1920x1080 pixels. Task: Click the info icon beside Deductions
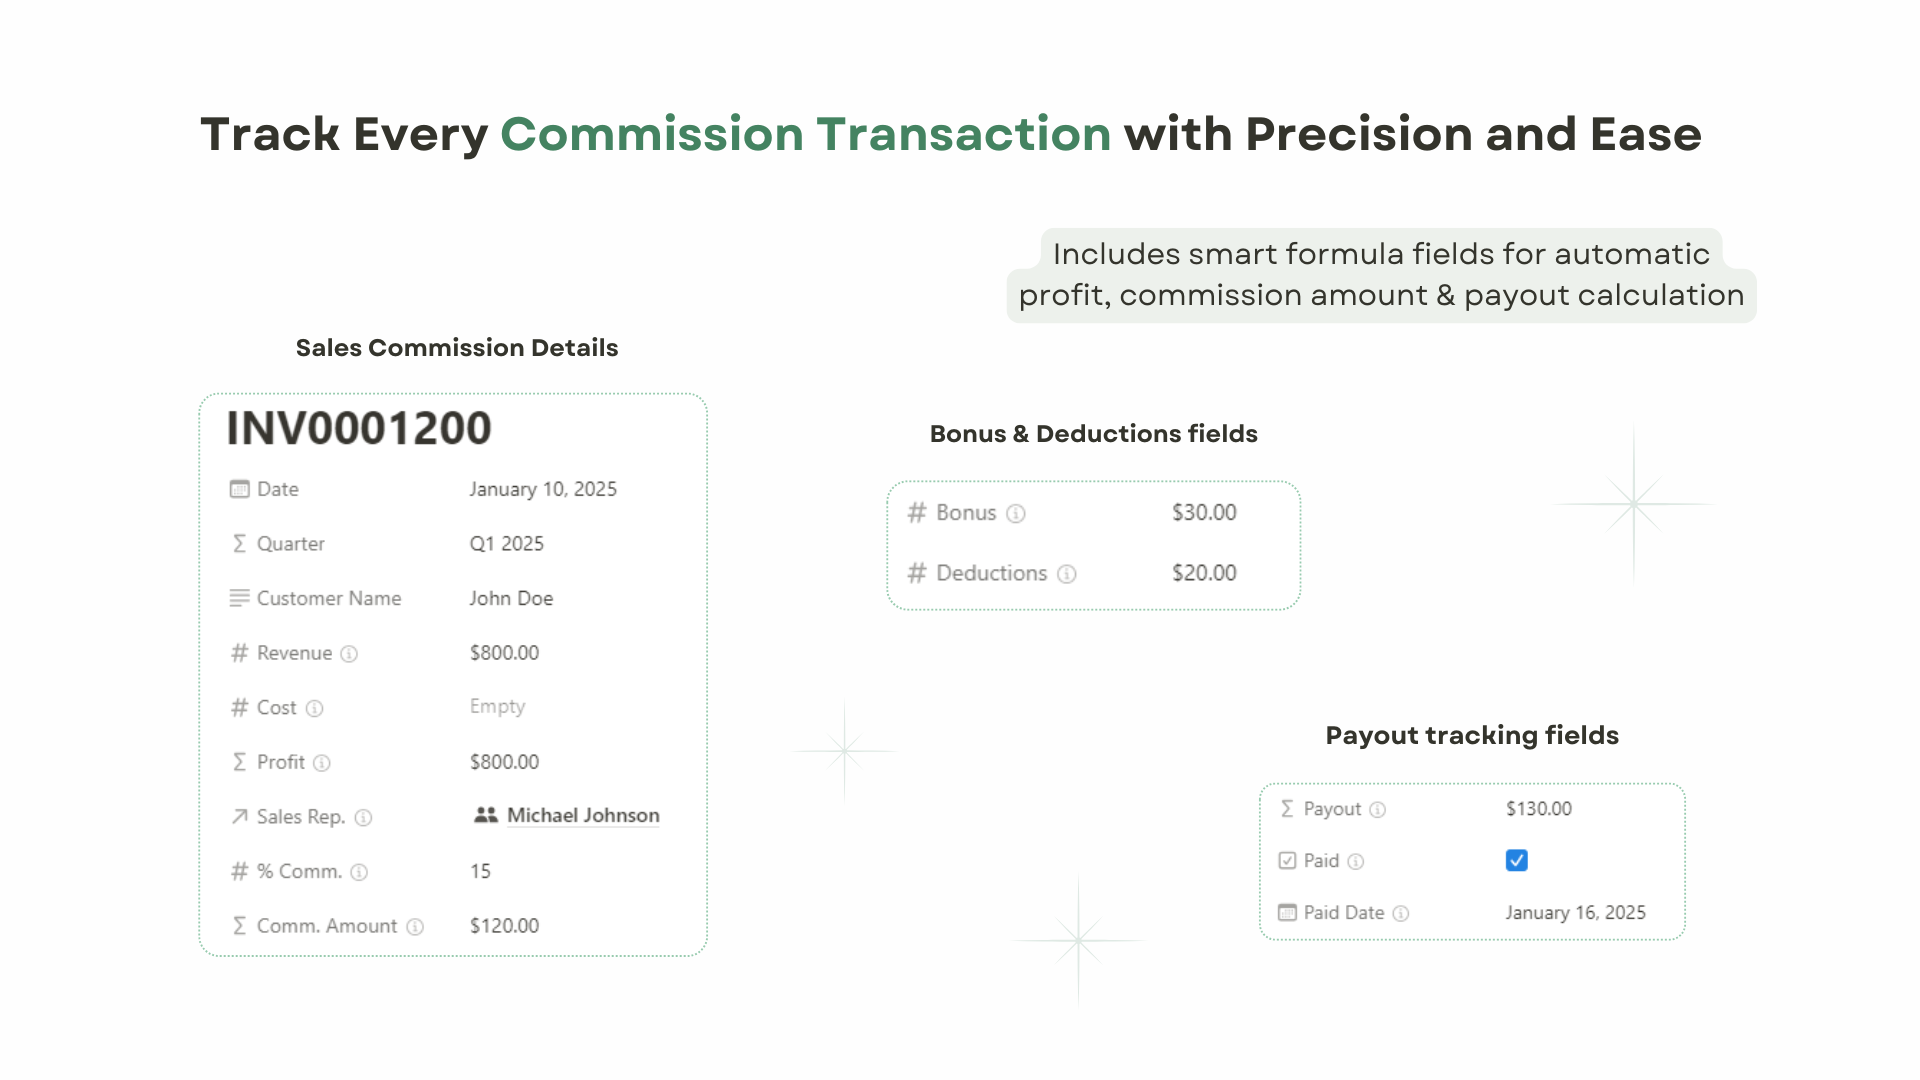click(1067, 574)
